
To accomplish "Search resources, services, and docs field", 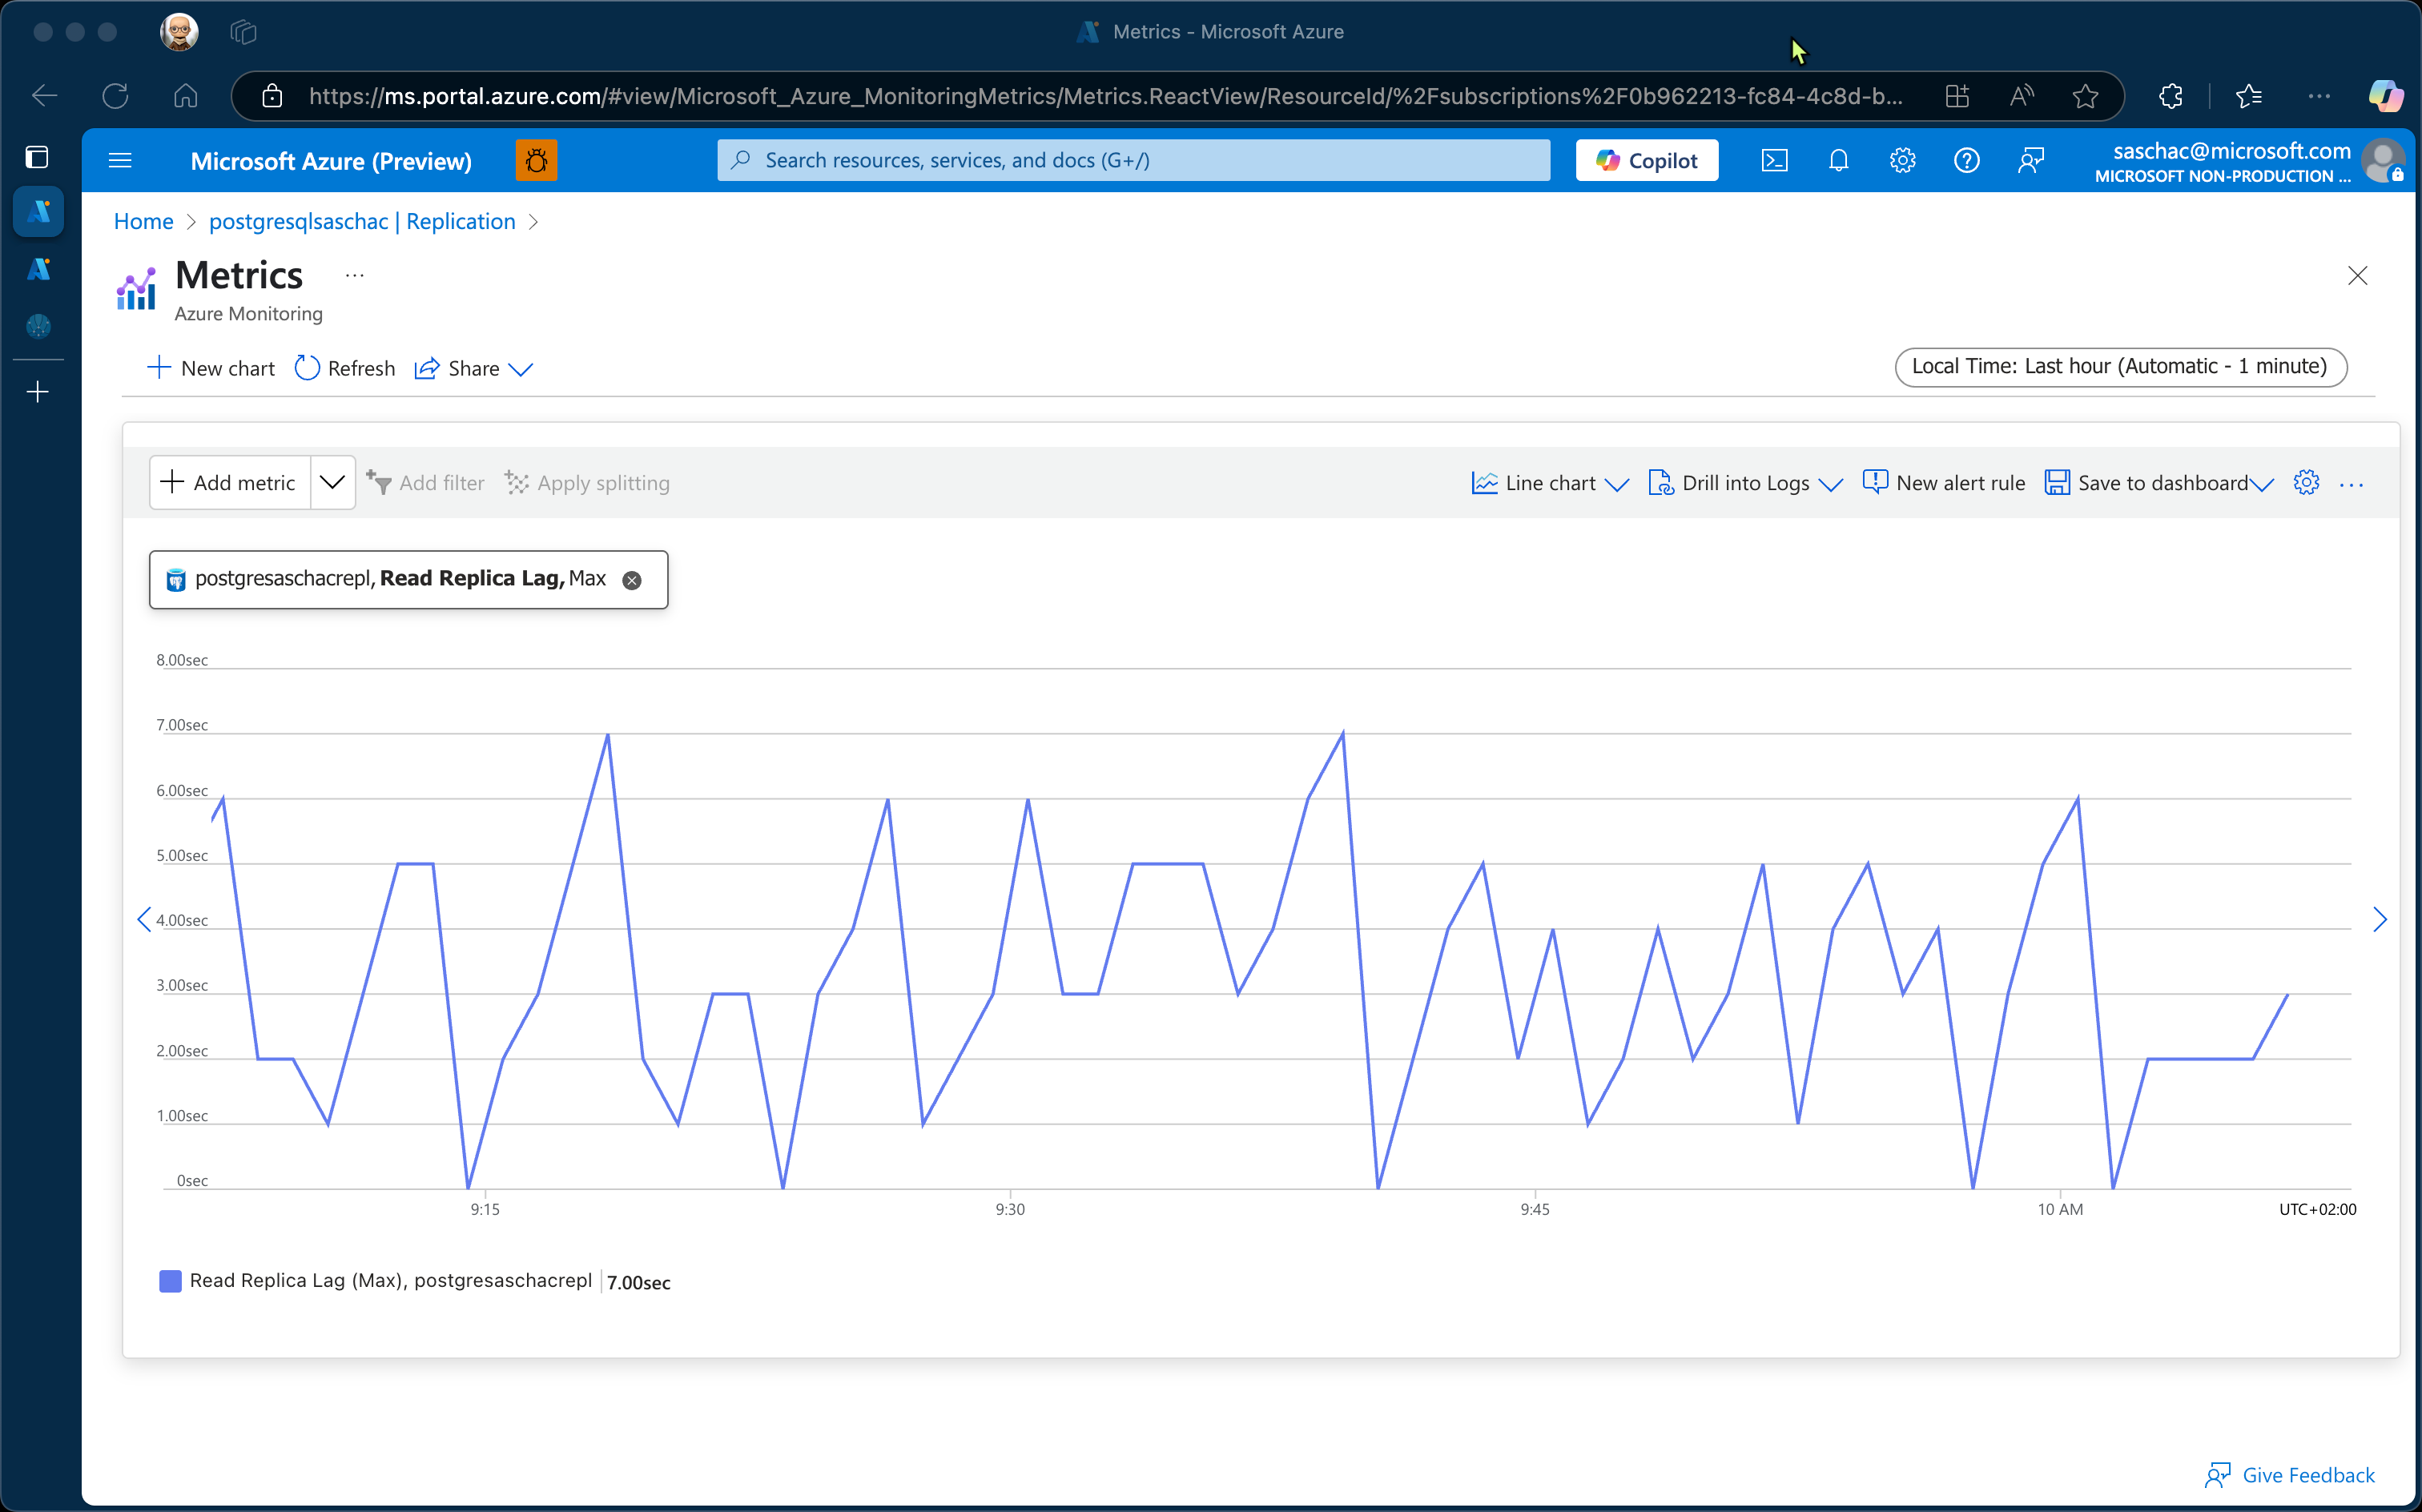I will (1133, 160).
